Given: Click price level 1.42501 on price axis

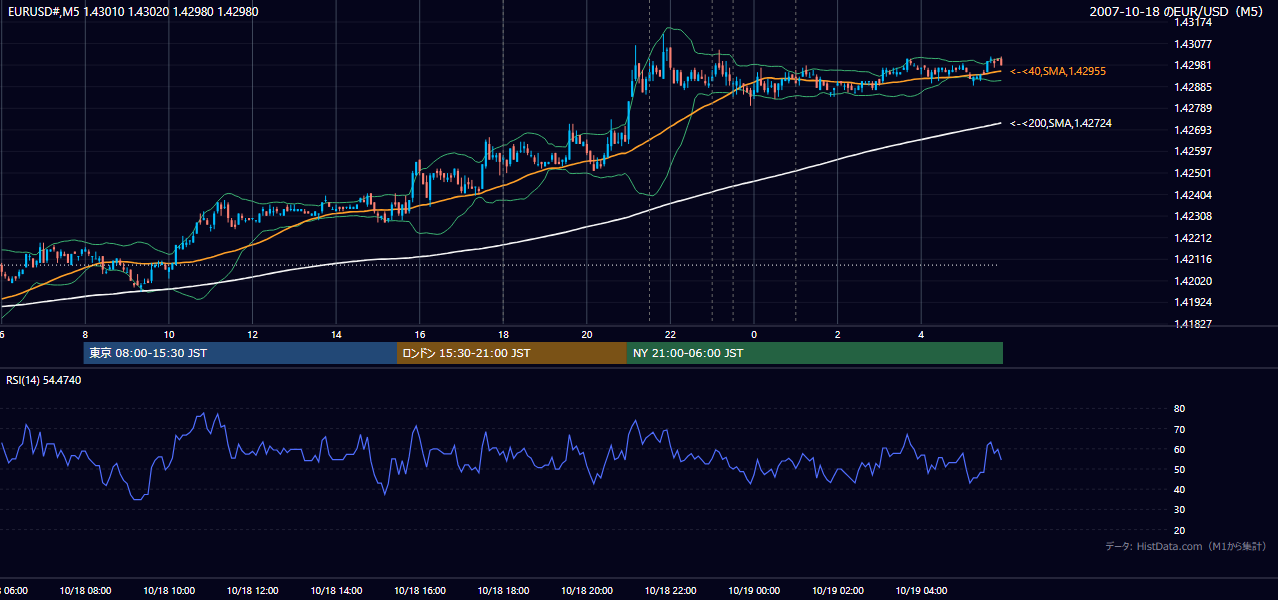Looking at the screenshot, I should click(1192, 173).
